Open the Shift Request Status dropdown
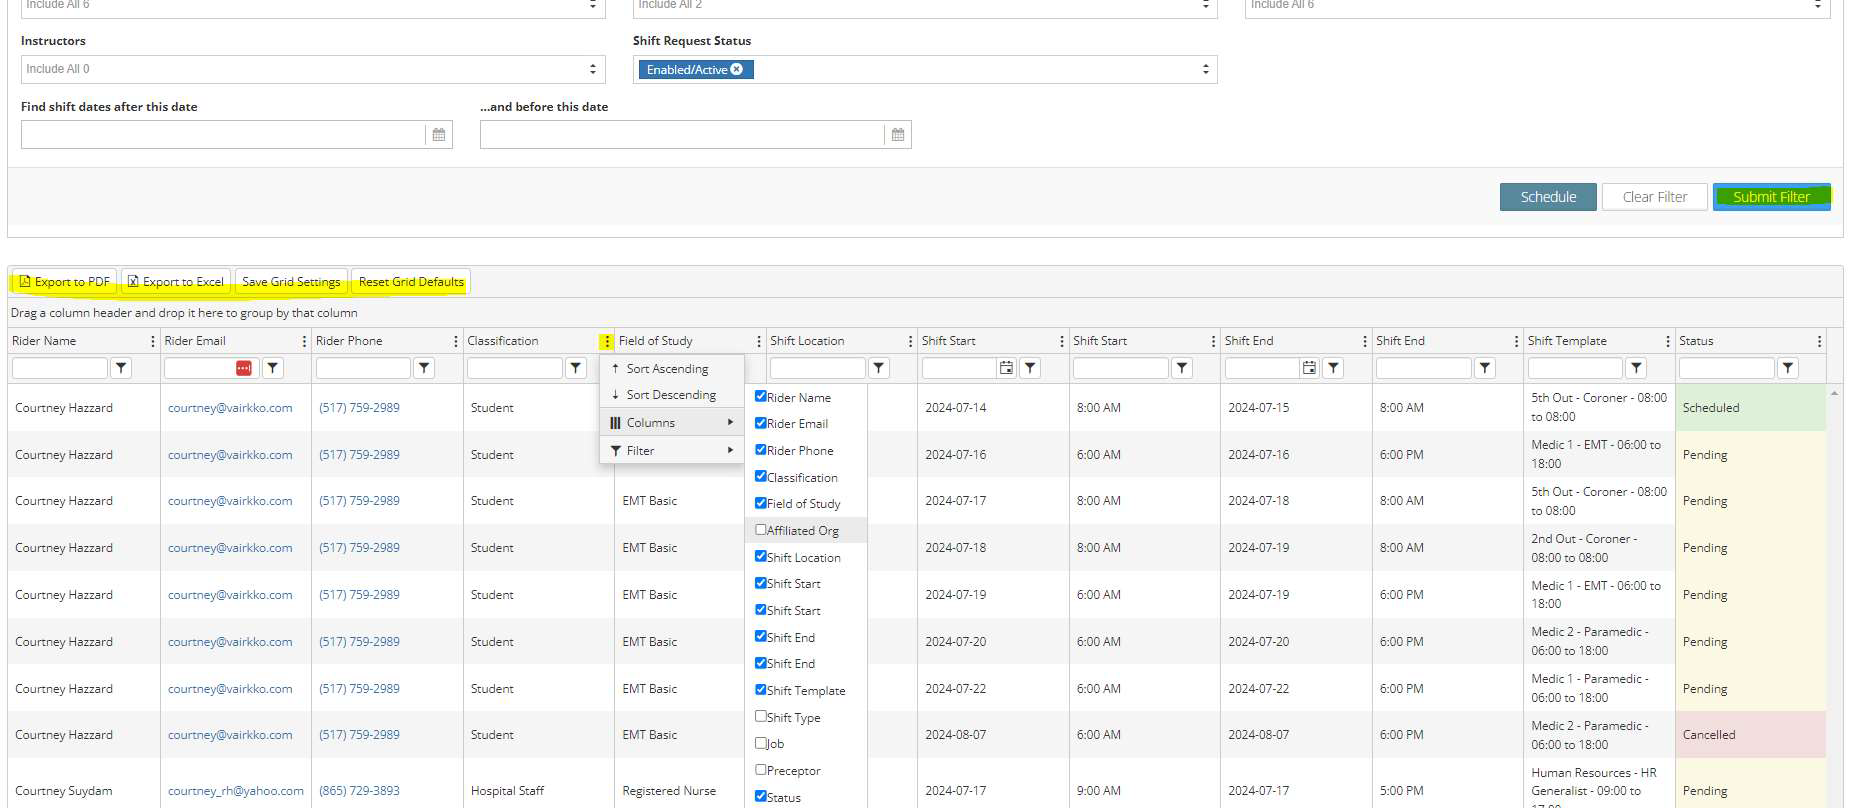This screenshot has height=808, width=1854. [1205, 69]
